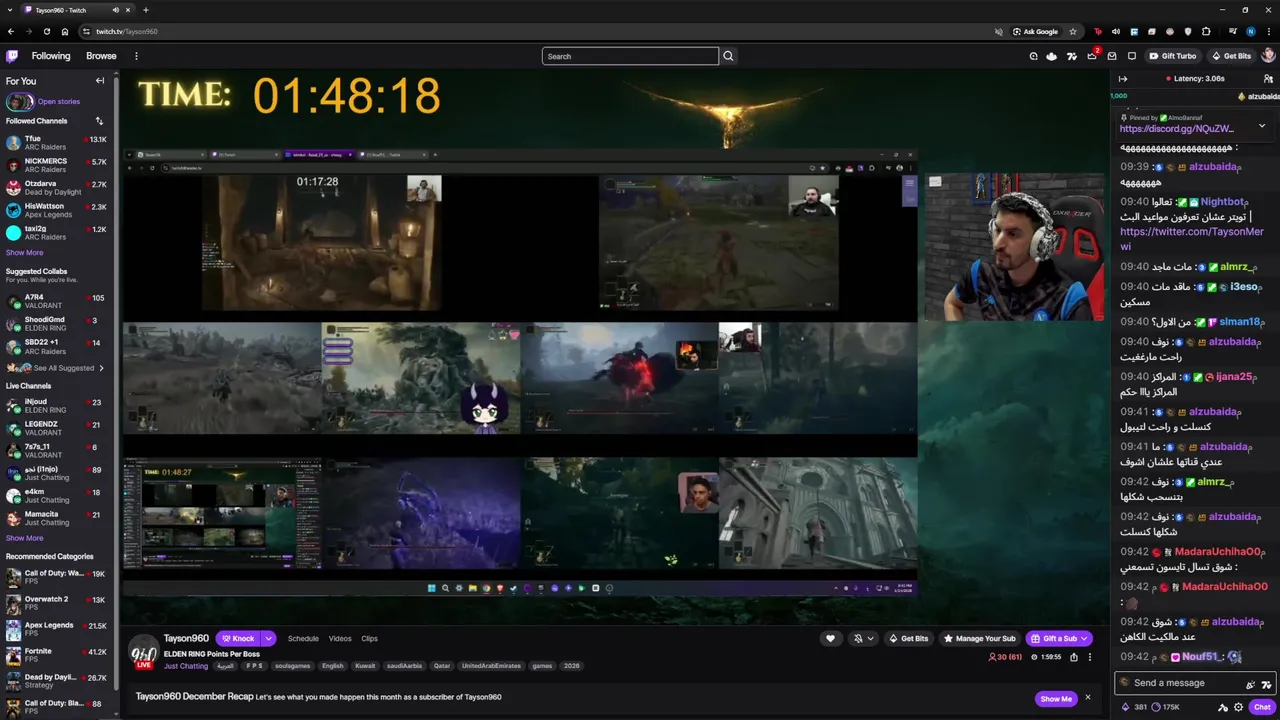The image size is (1280, 720).
Task: Open the TFue channel in sidebar
Action: [x=57, y=143]
